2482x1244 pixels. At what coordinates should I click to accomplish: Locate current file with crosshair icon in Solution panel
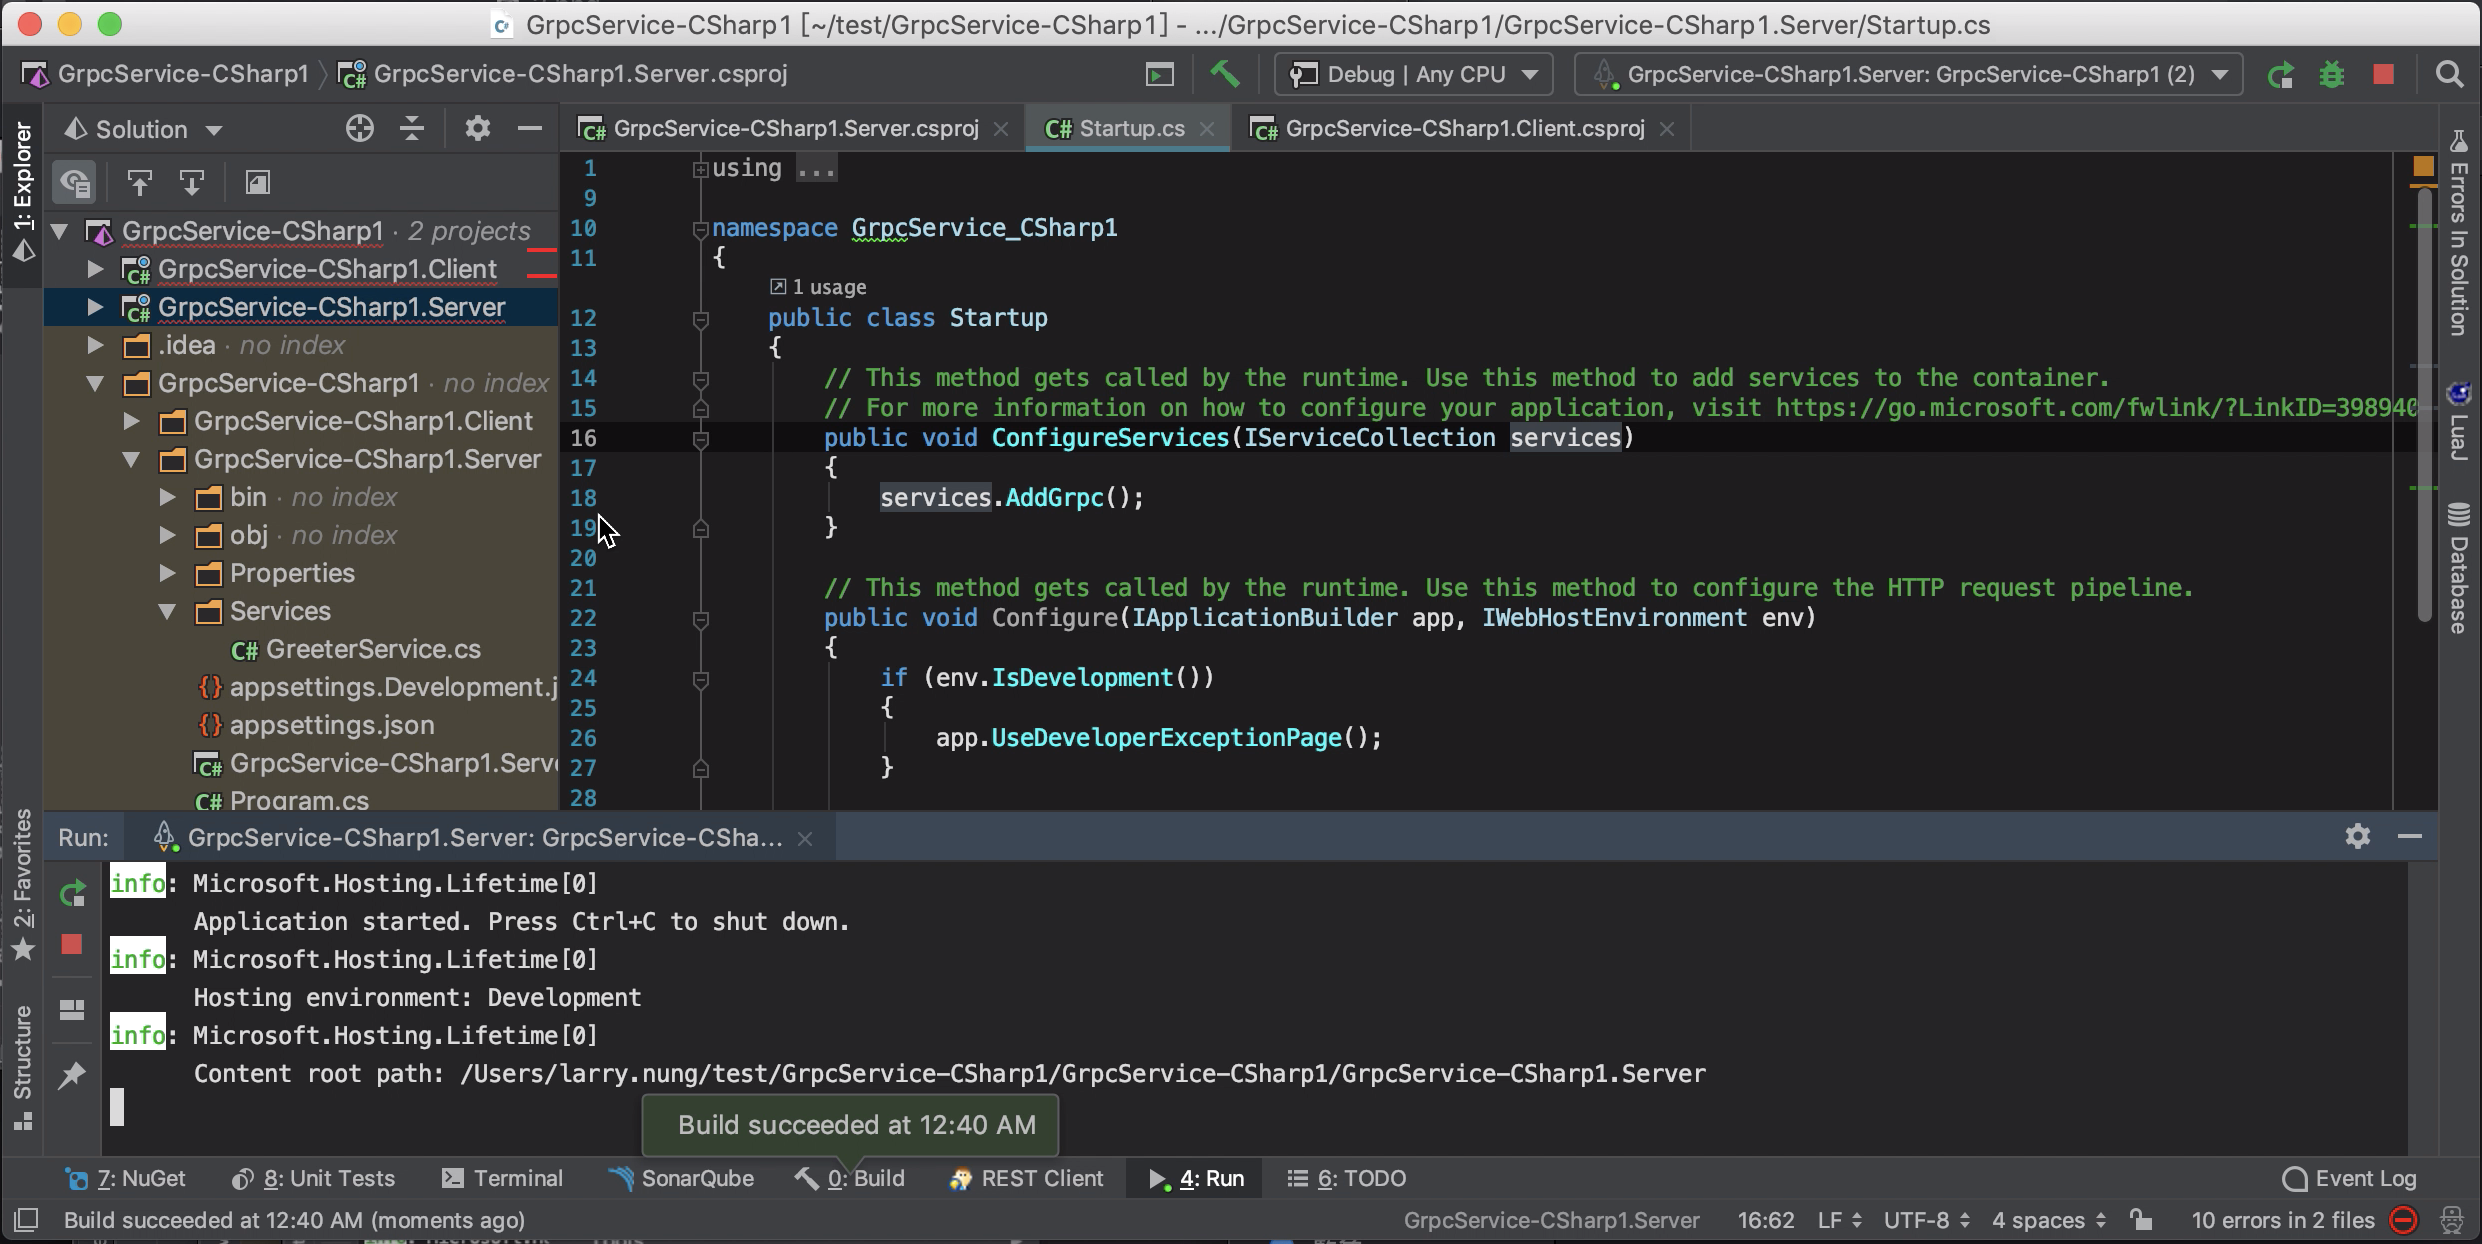(x=359, y=128)
